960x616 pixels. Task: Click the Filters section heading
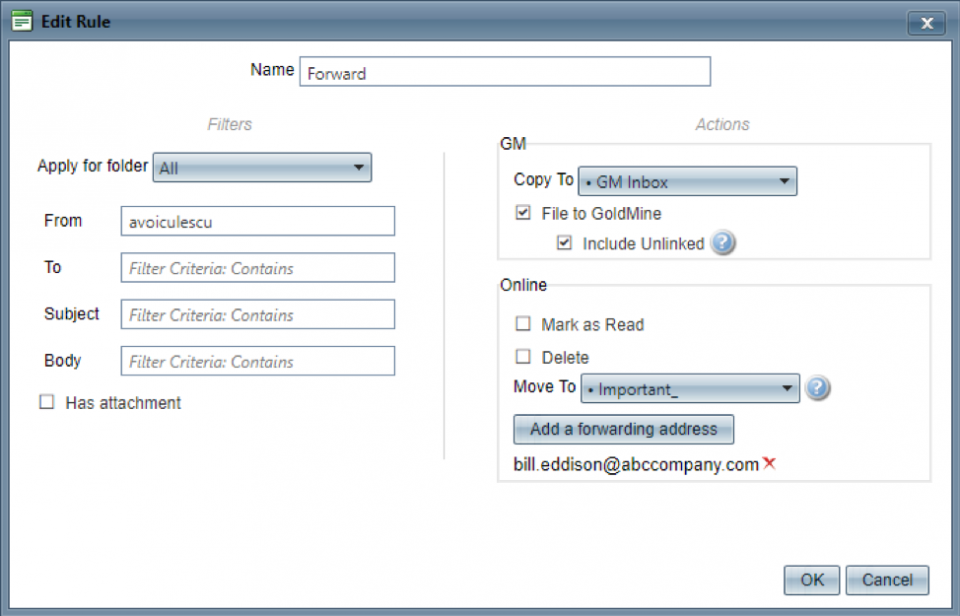[x=230, y=124]
